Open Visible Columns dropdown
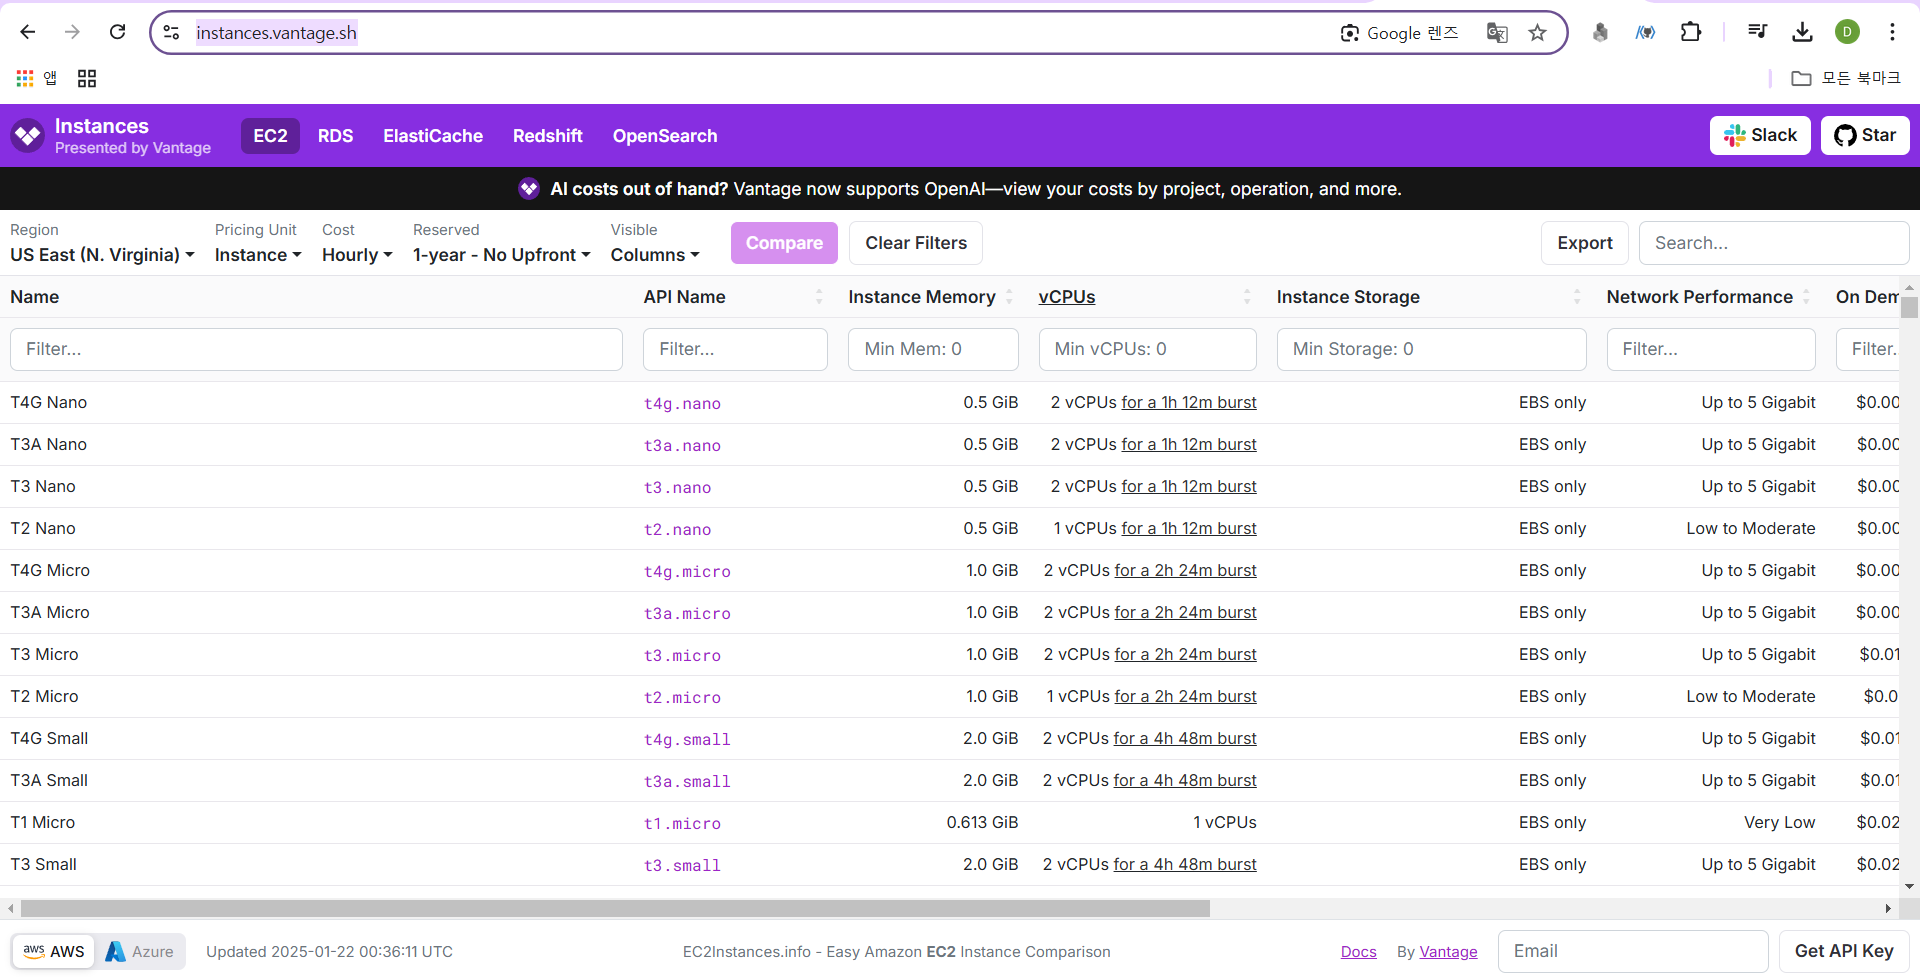Image resolution: width=1920 pixels, height=977 pixels. 655,255
